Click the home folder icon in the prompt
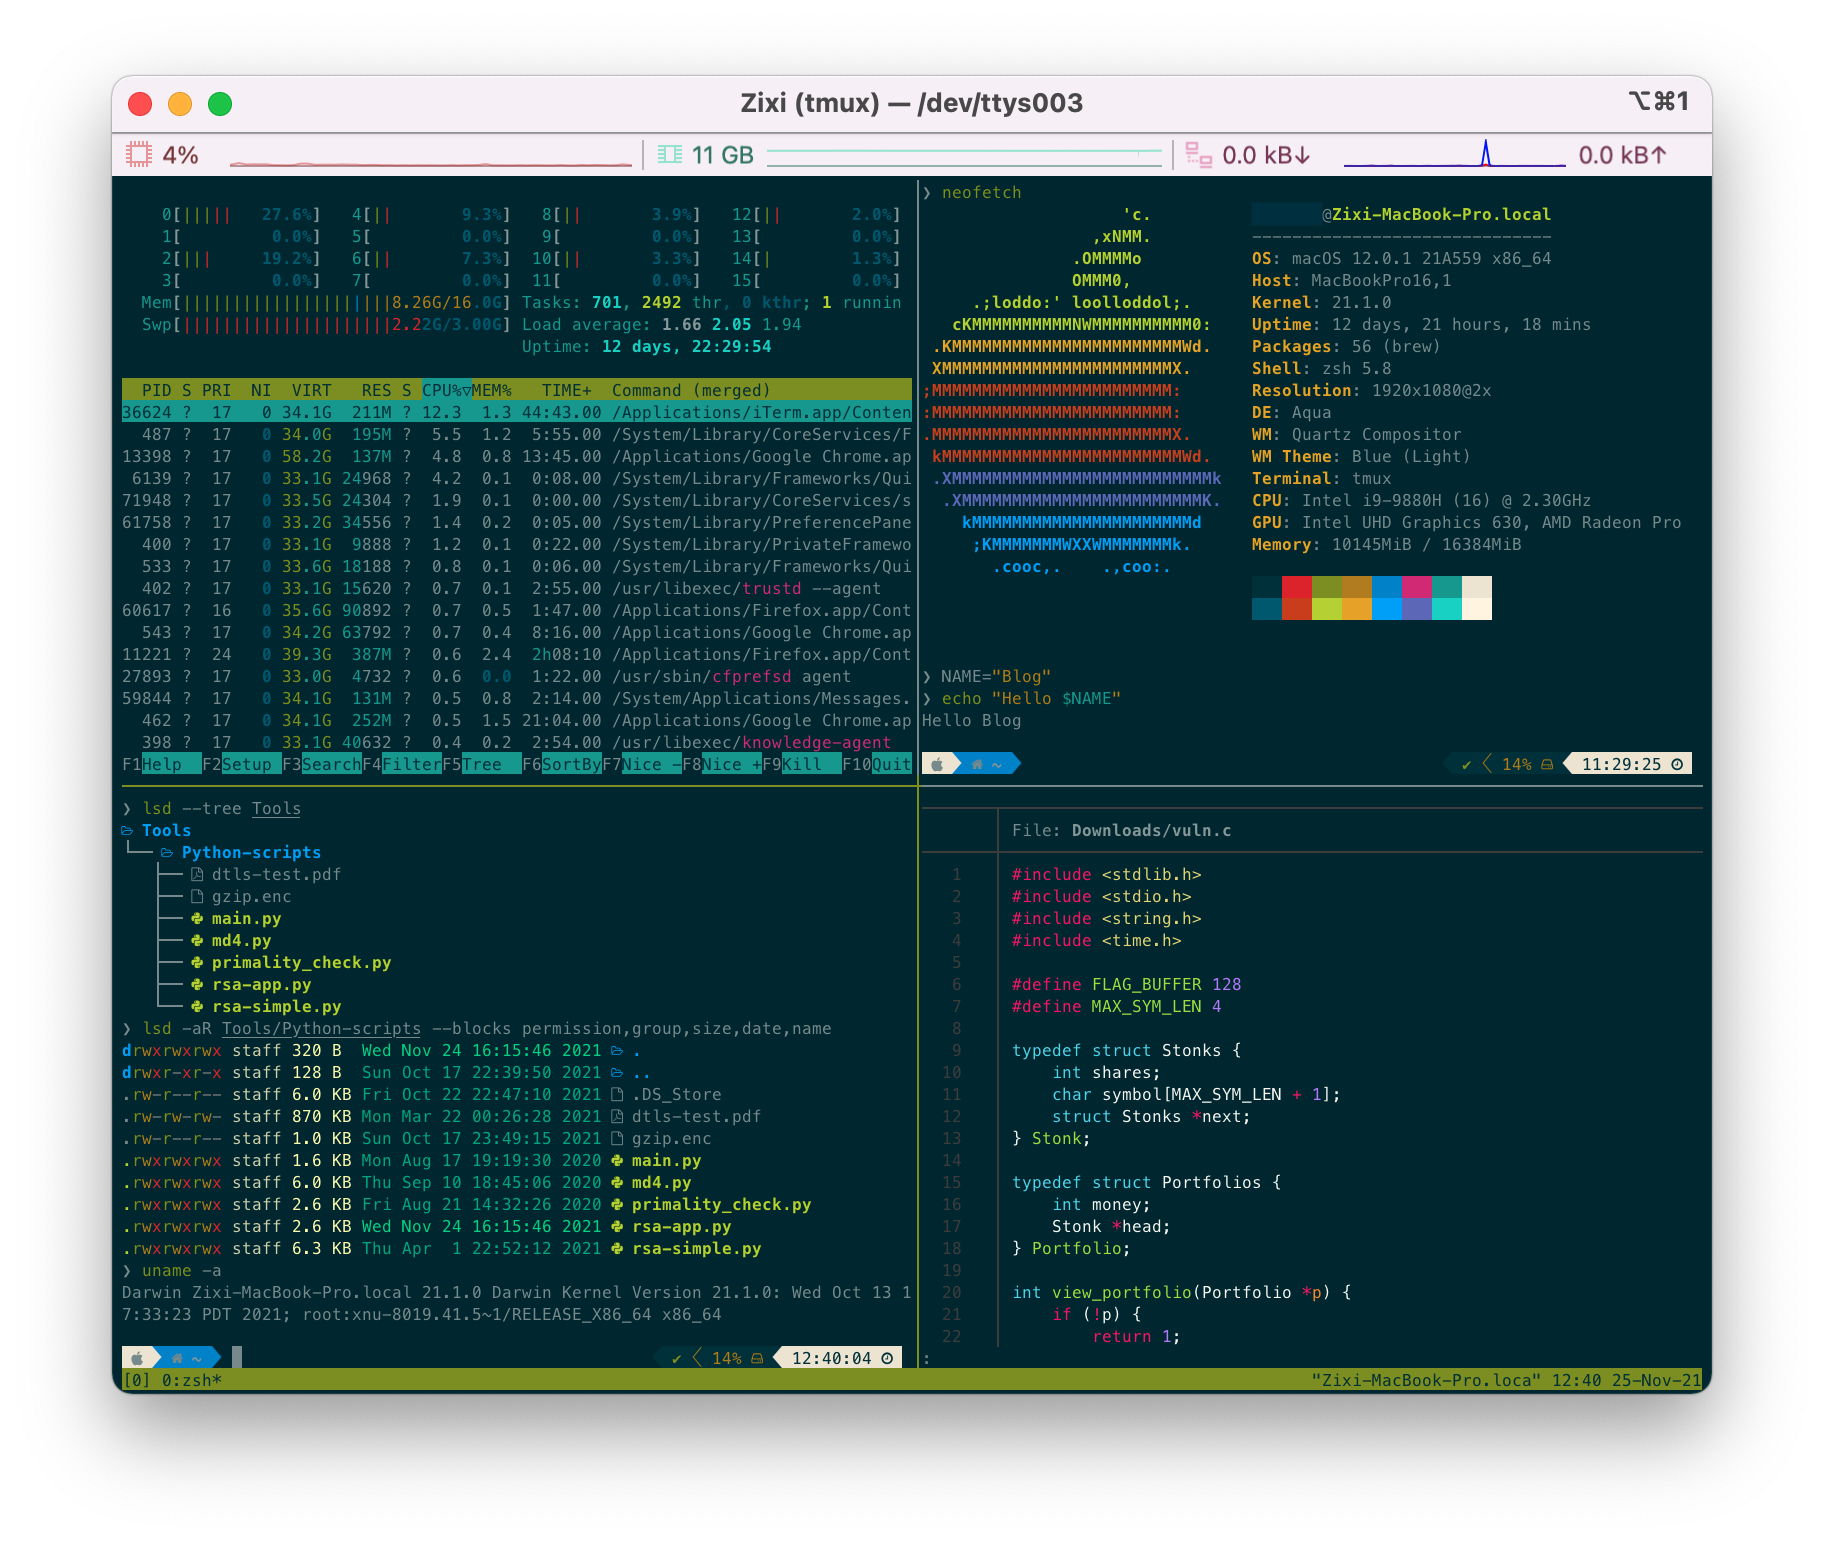The image size is (1824, 1542). pos(975,763)
